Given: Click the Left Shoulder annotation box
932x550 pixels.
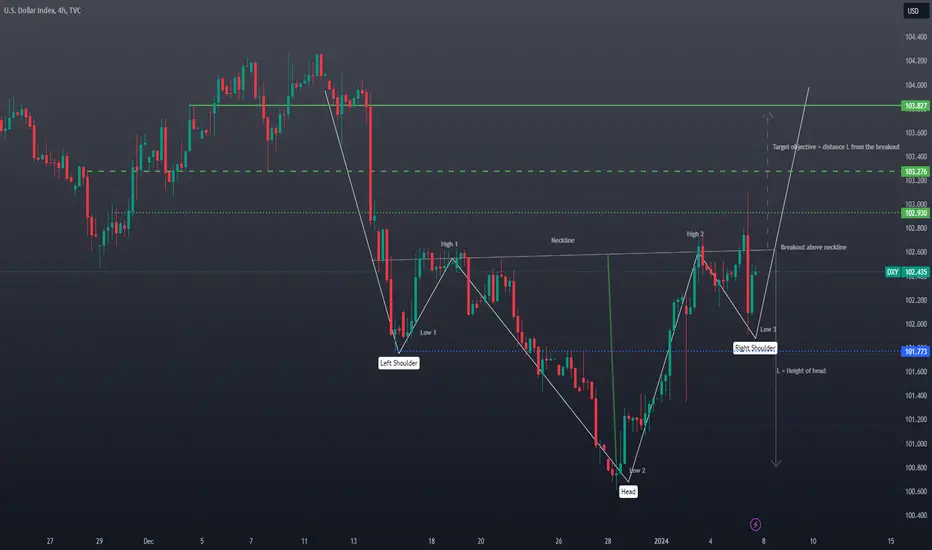Looking at the screenshot, I should (x=399, y=363).
